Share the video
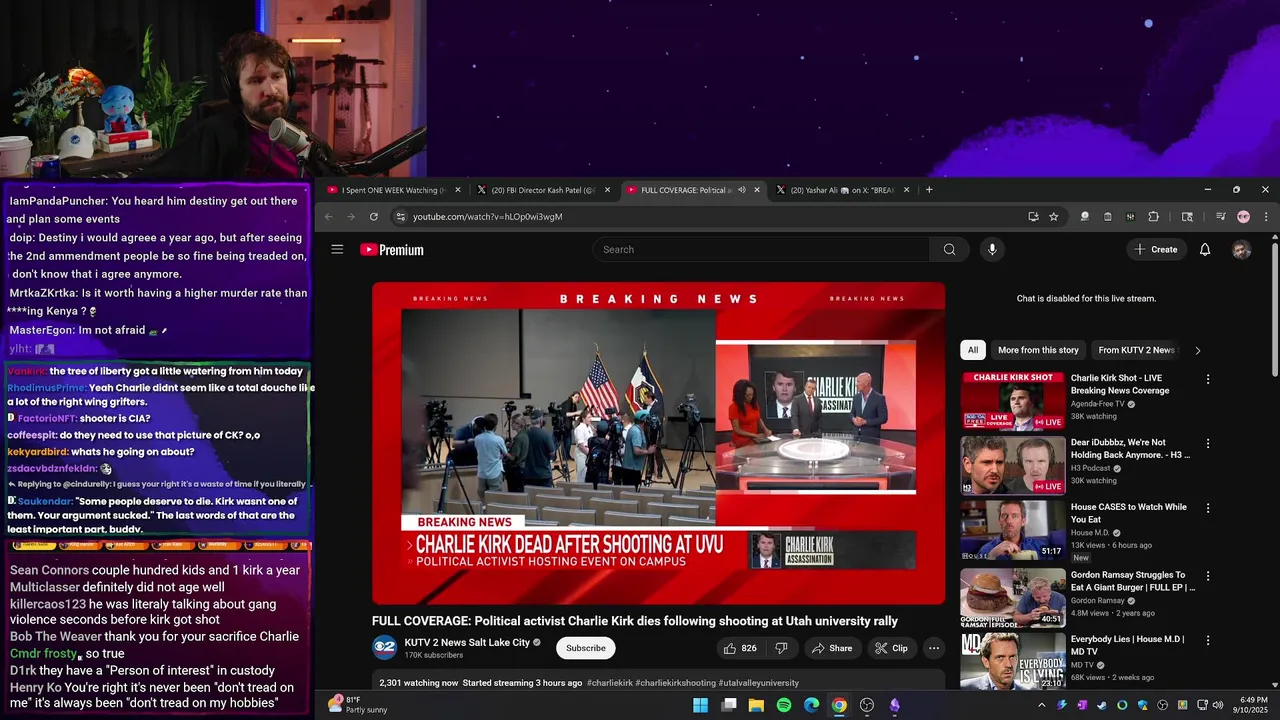 [x=832, y=648]
